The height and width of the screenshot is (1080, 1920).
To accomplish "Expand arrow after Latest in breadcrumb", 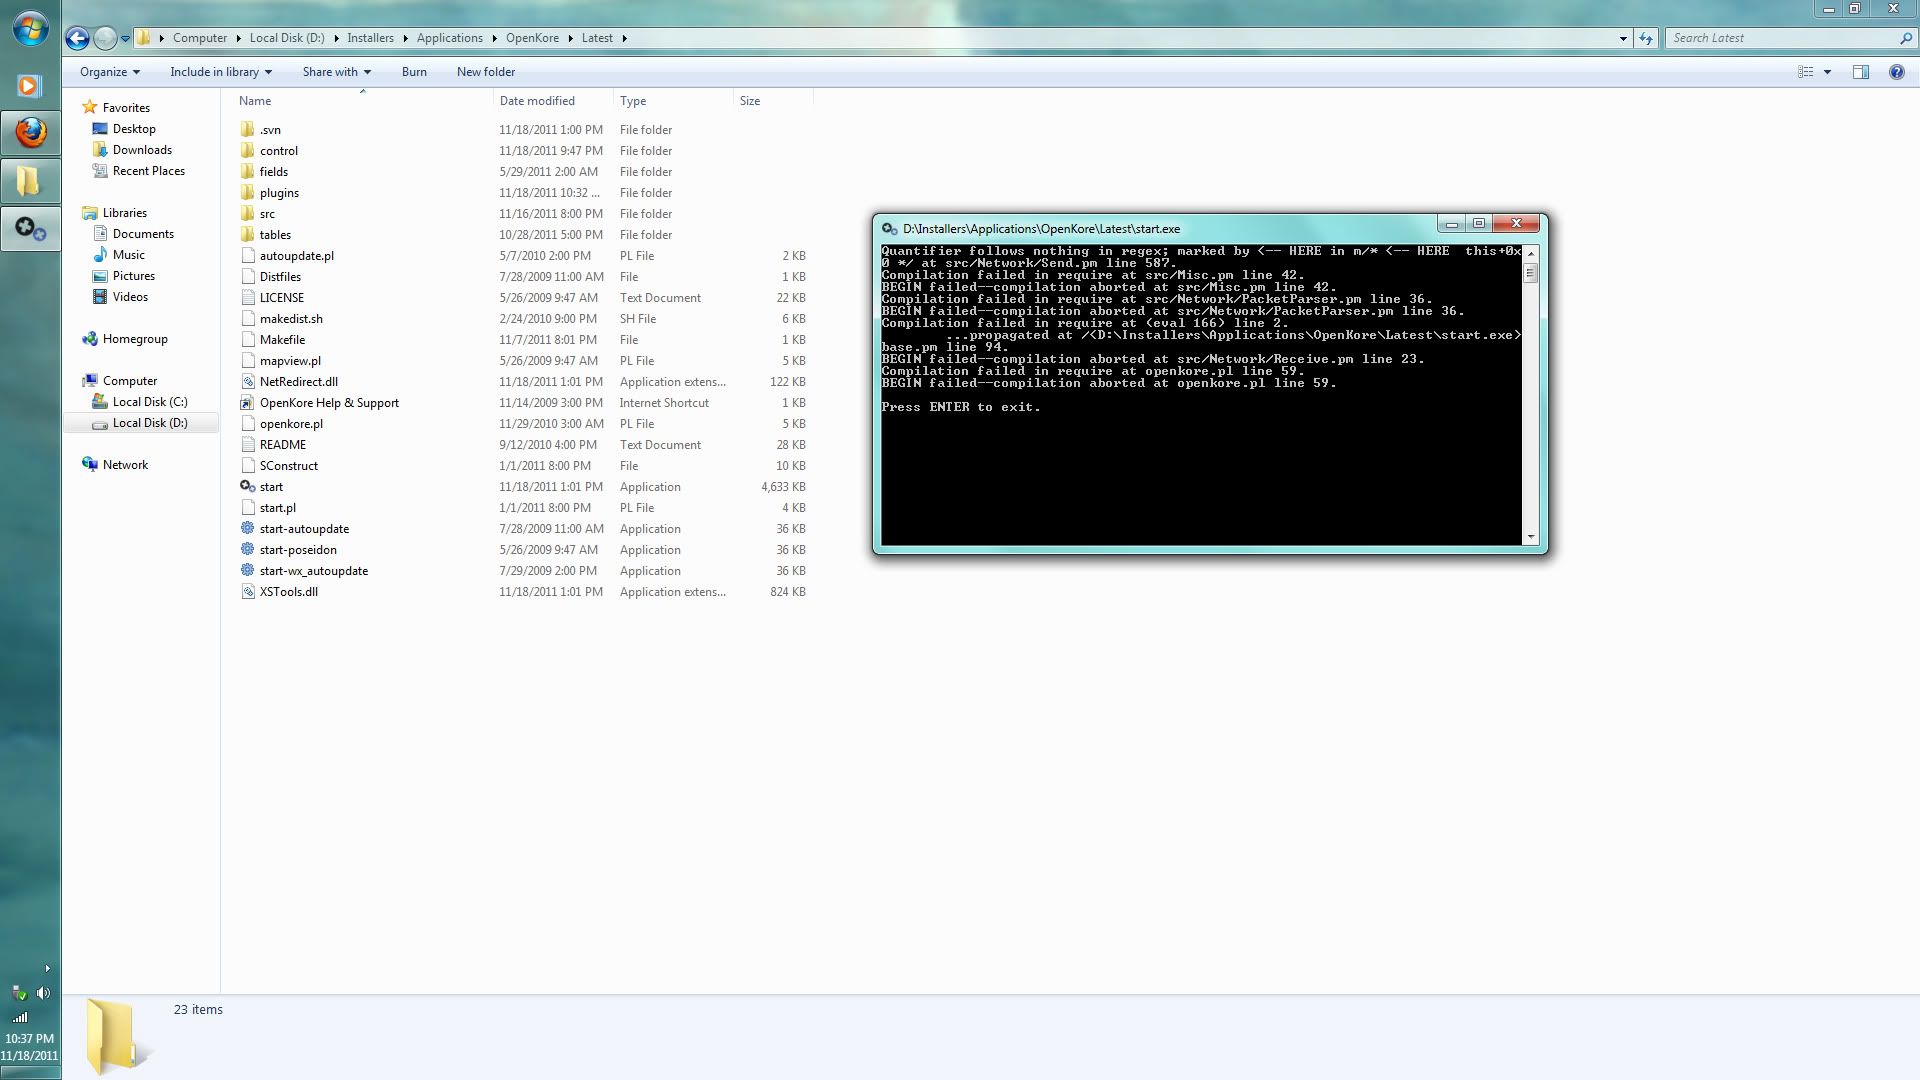I will tap(625, 38).
